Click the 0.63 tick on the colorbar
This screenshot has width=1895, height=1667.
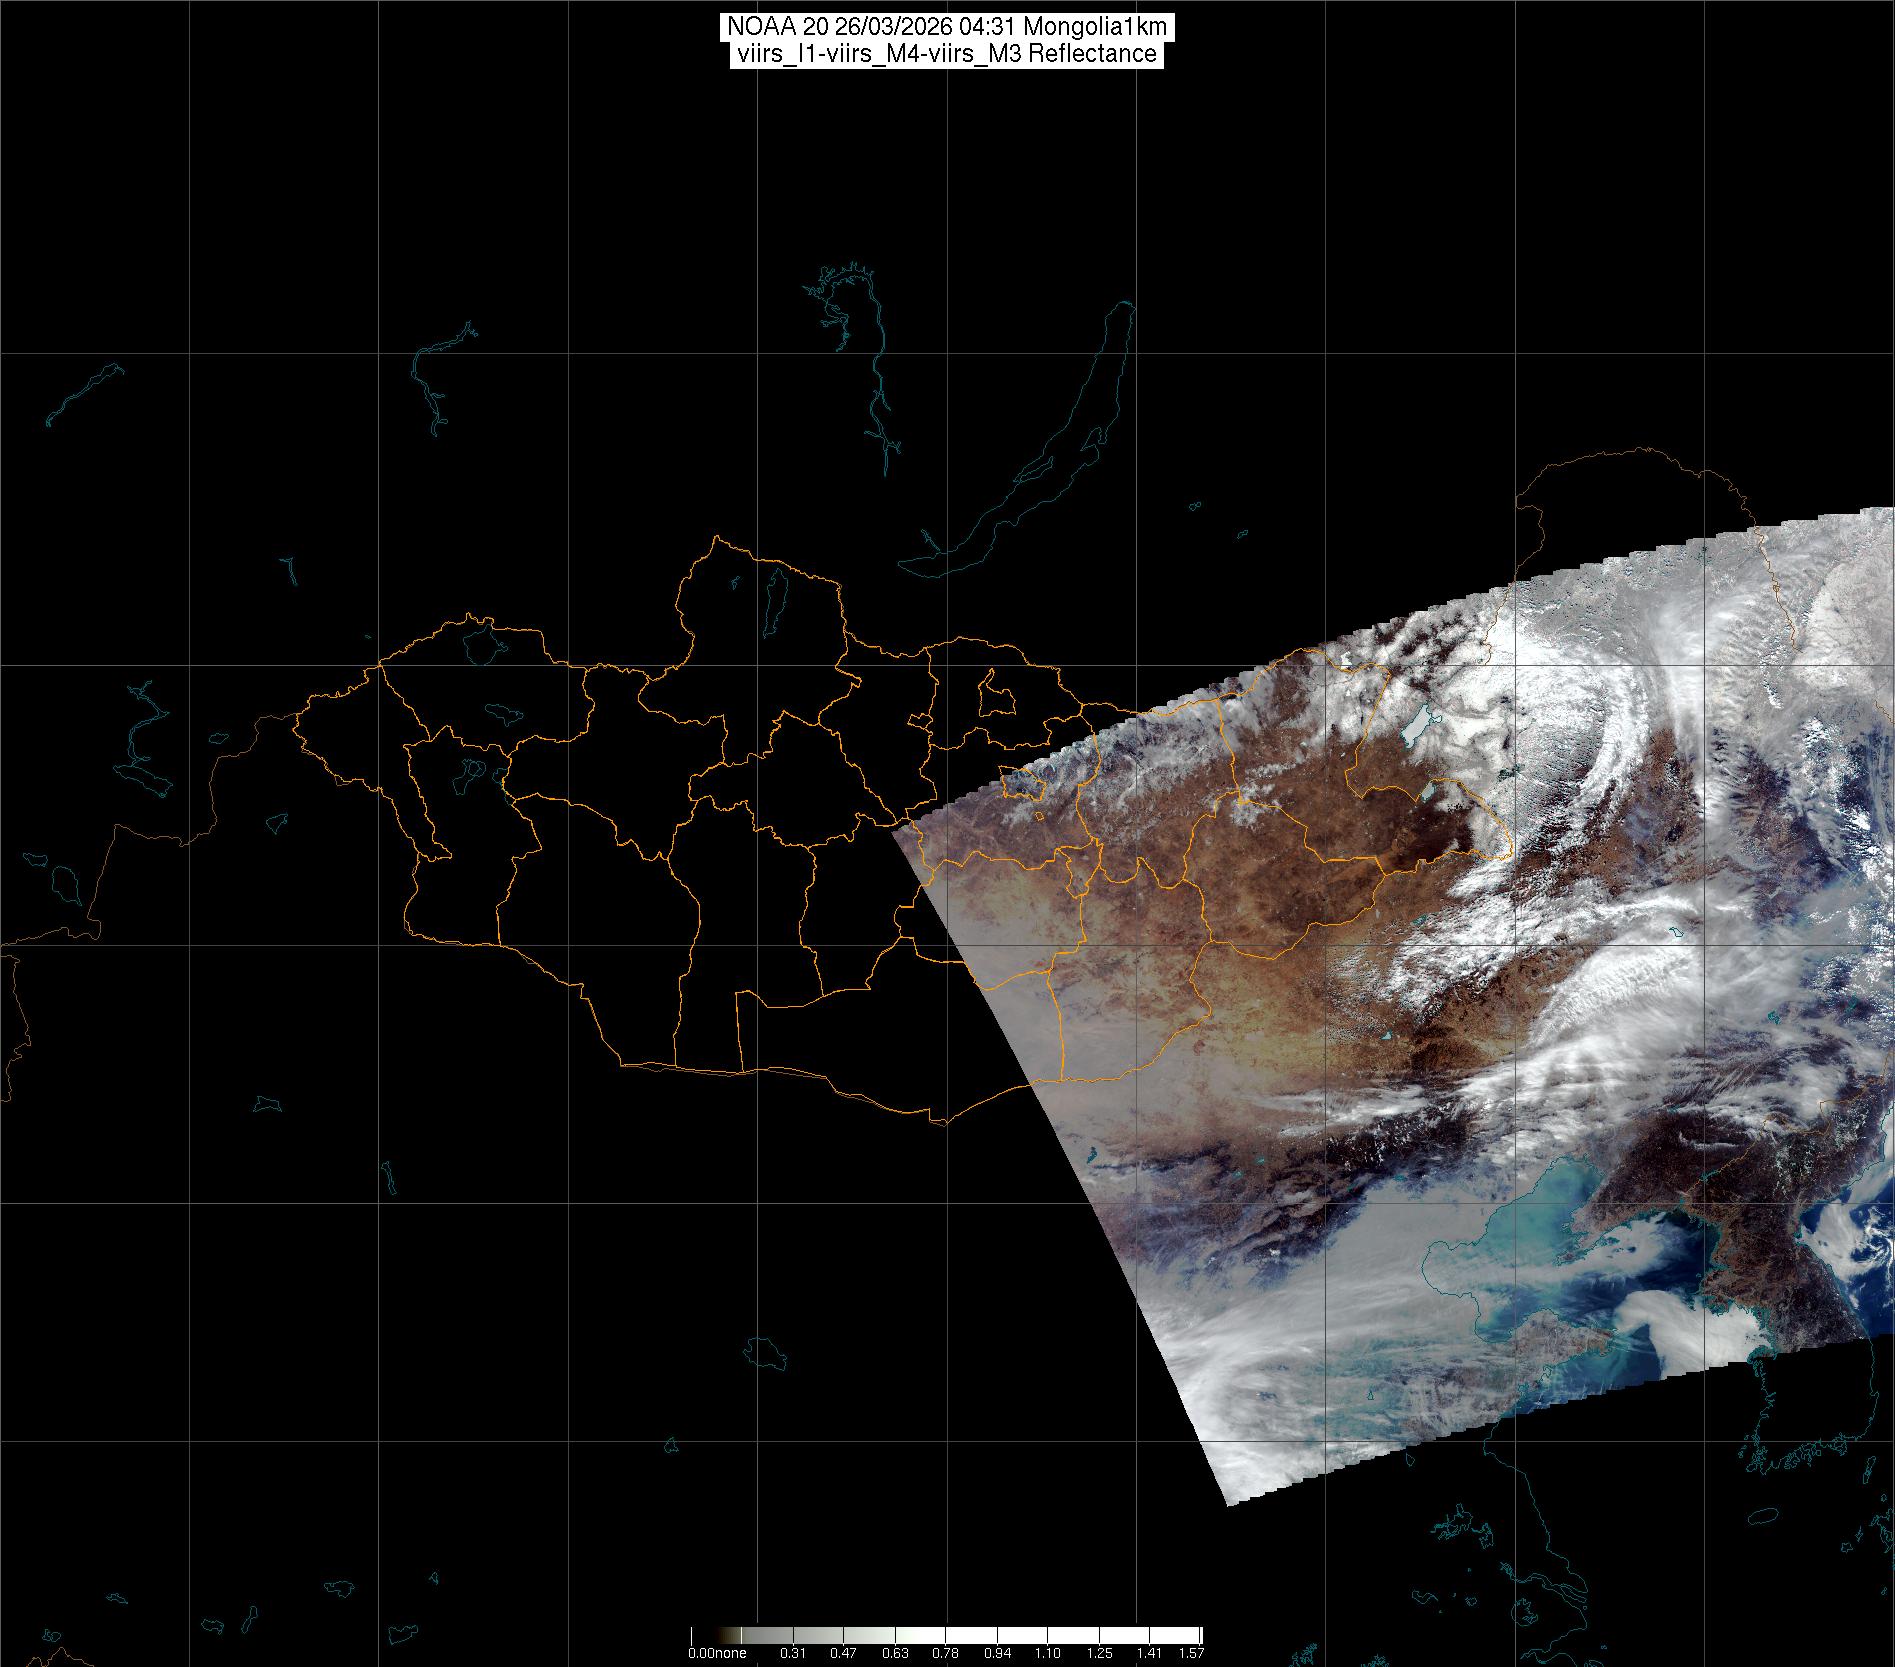895,1653
